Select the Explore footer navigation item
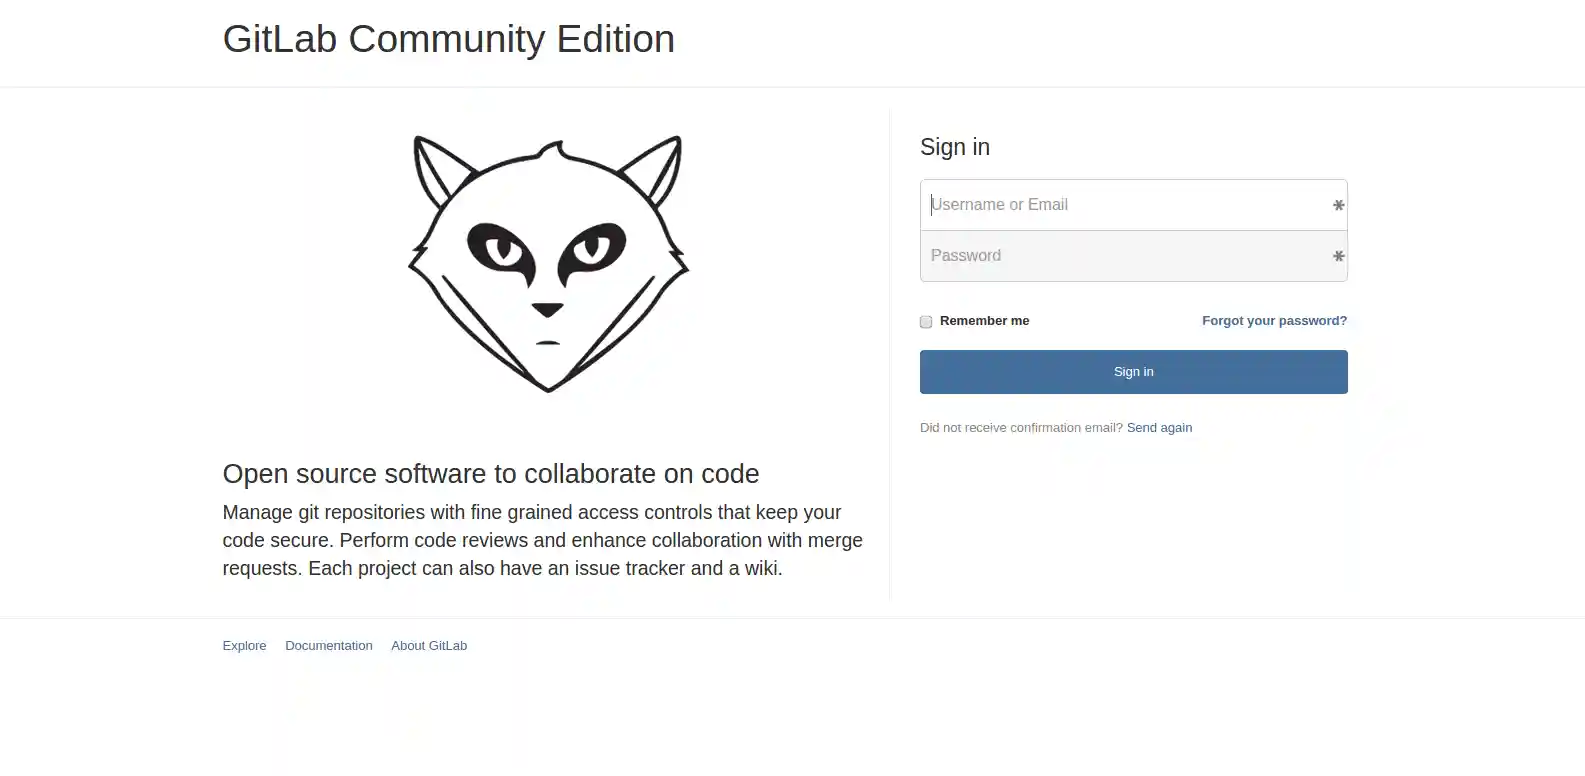1585x776 pixels. 244,645
